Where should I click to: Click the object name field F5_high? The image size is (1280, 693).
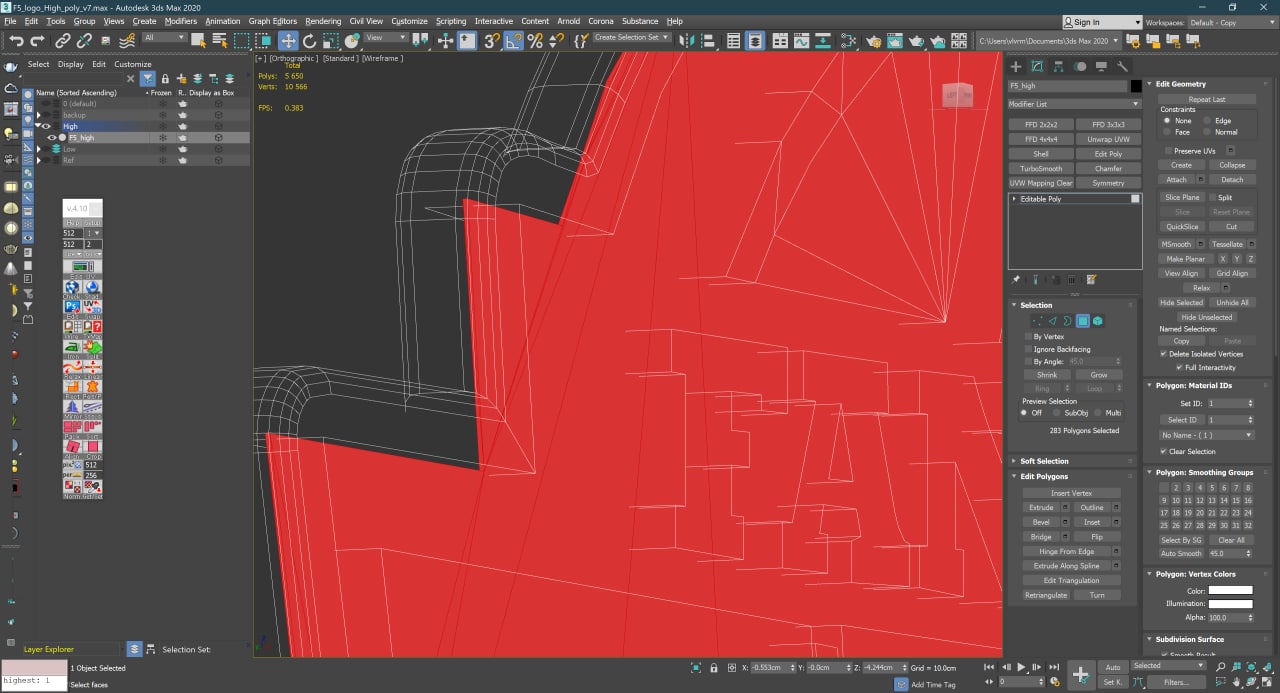pyautogui.click(x=1067, y=87)
